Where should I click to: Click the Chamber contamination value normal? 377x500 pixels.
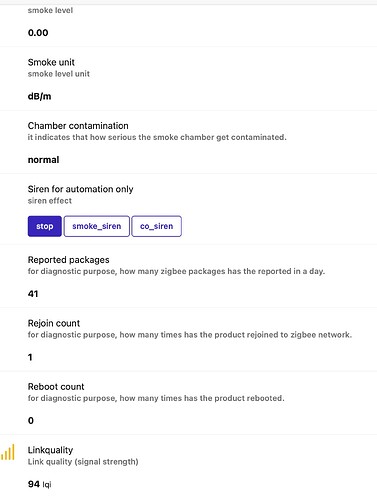click(x=44, y=160)
